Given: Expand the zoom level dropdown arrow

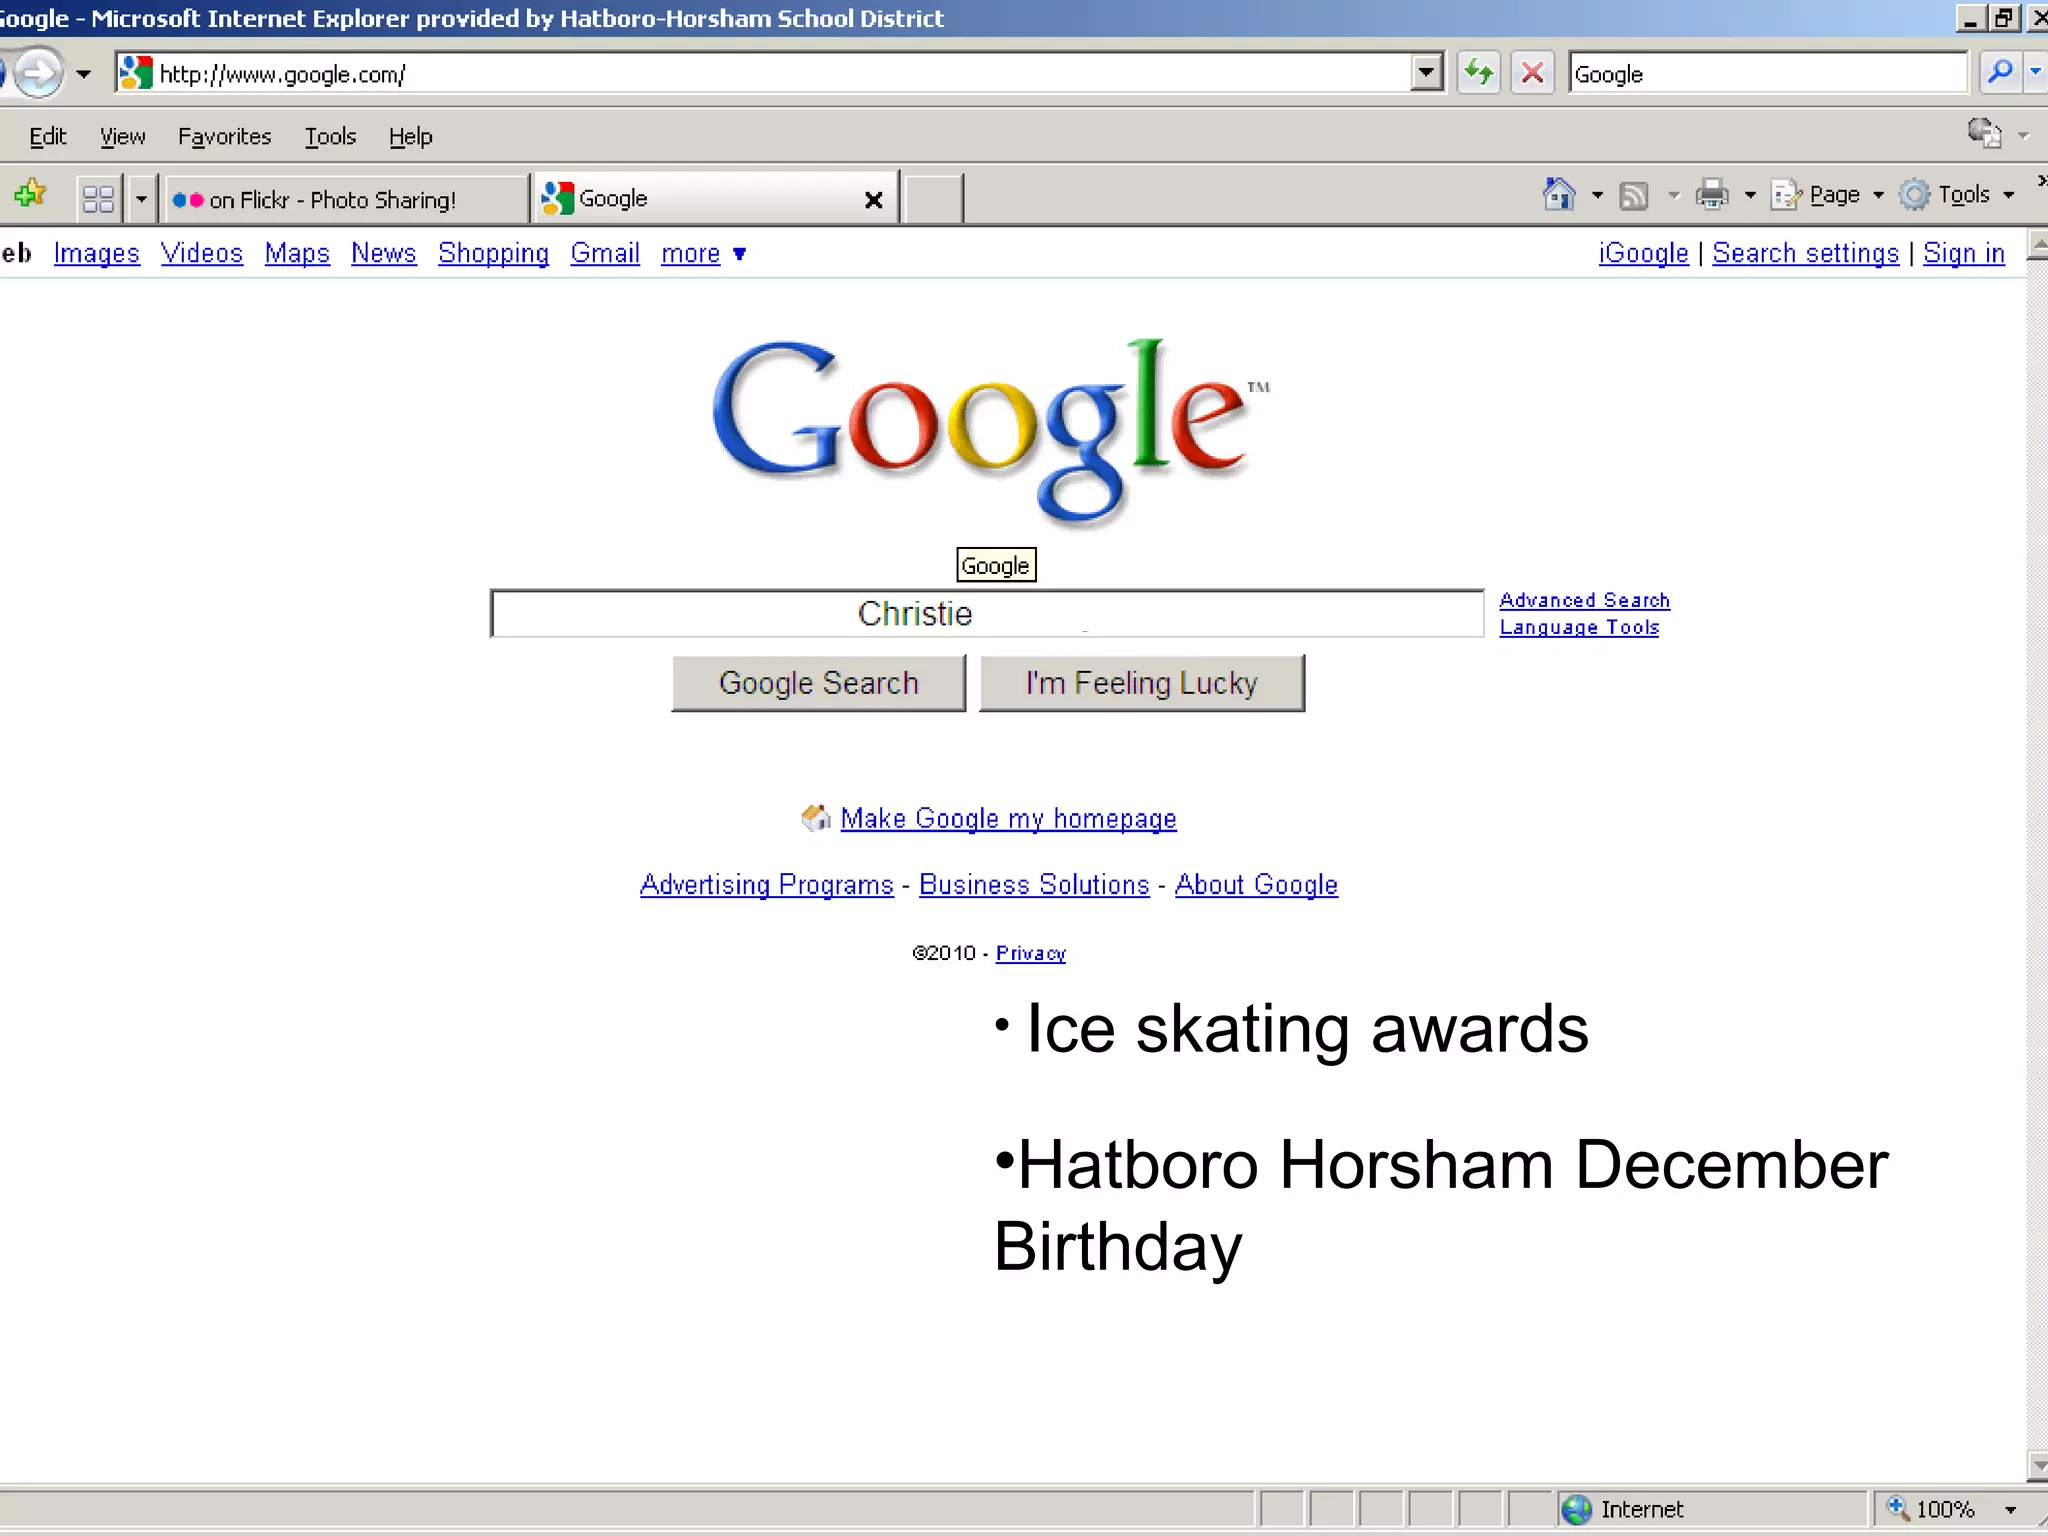Looking at the screenshot, I should (x=2010, y=1510).
